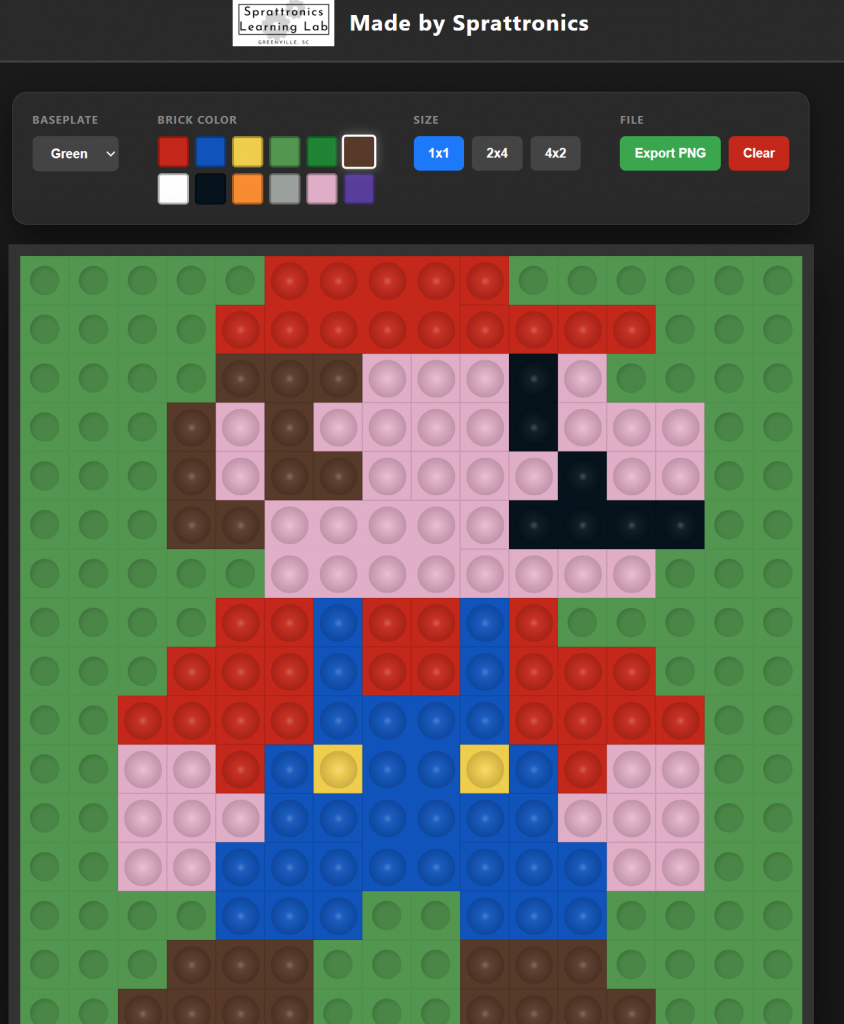Select the red brick color swatch
This screenshot has height=1024, width=844.
[173, 152]
